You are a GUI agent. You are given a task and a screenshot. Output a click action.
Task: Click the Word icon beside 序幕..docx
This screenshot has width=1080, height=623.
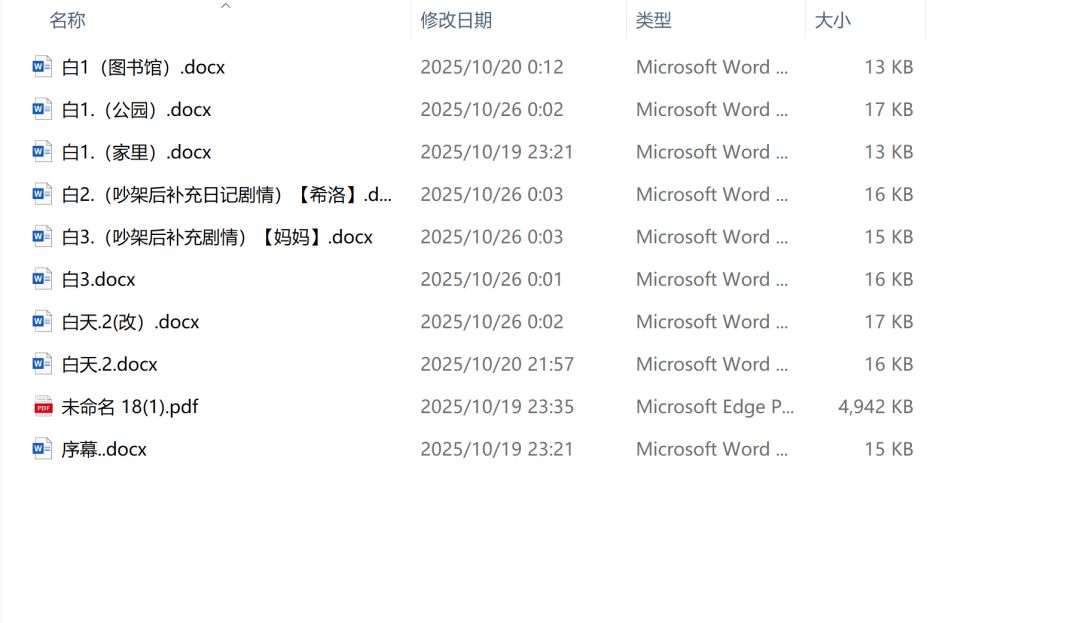pos(41,449)
